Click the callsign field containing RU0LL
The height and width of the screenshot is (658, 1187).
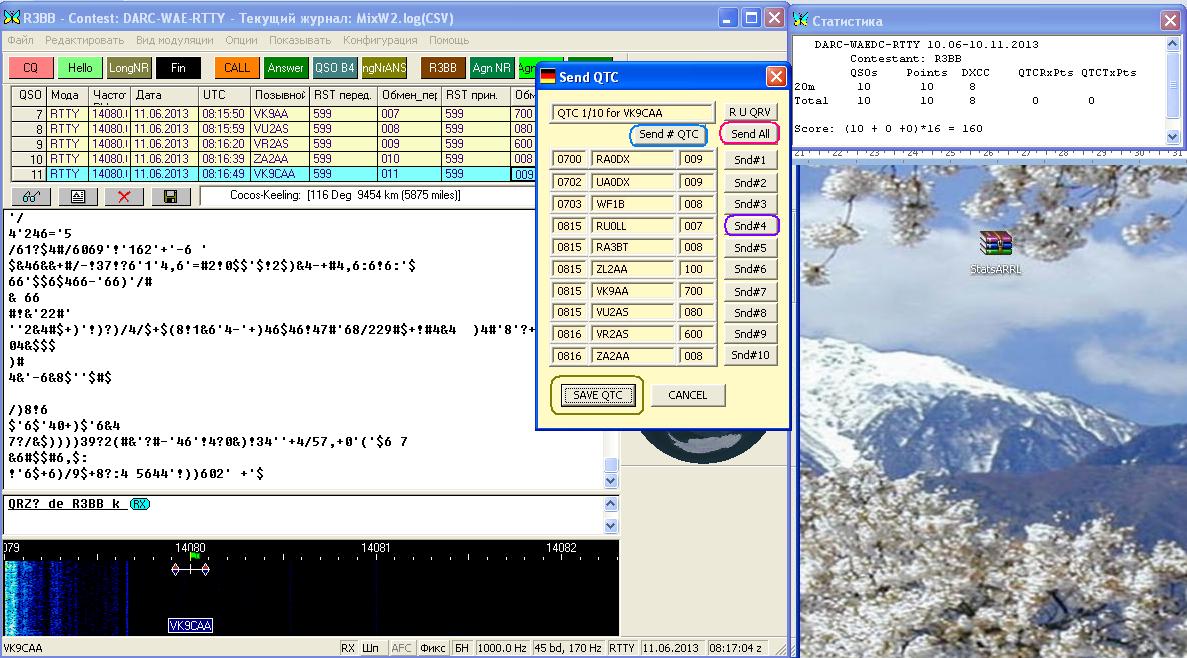tap(632, 227)
